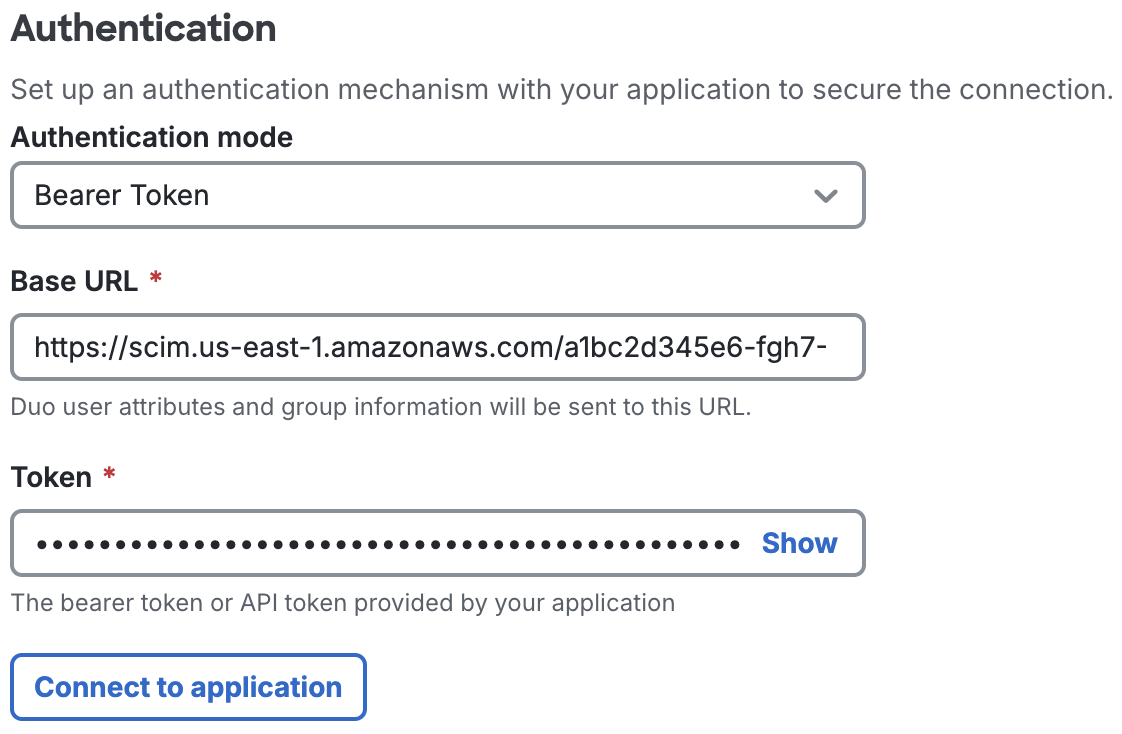Select the Bearer Token dropdown value
Viewport: 1122px width, 734px height.
coord(120,196)
